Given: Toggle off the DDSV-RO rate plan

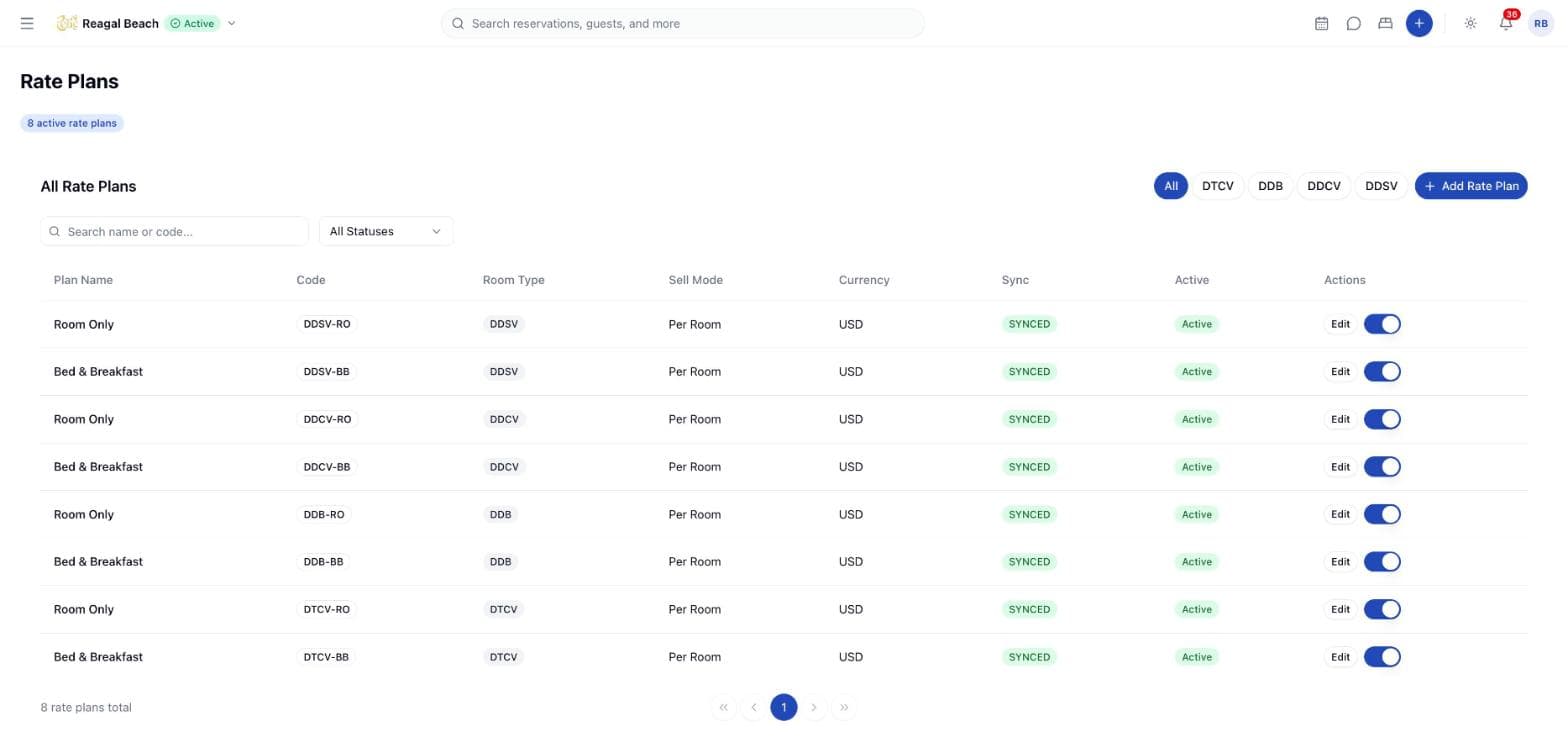Looking at the screenshot, I should [x=1382, y=324].
